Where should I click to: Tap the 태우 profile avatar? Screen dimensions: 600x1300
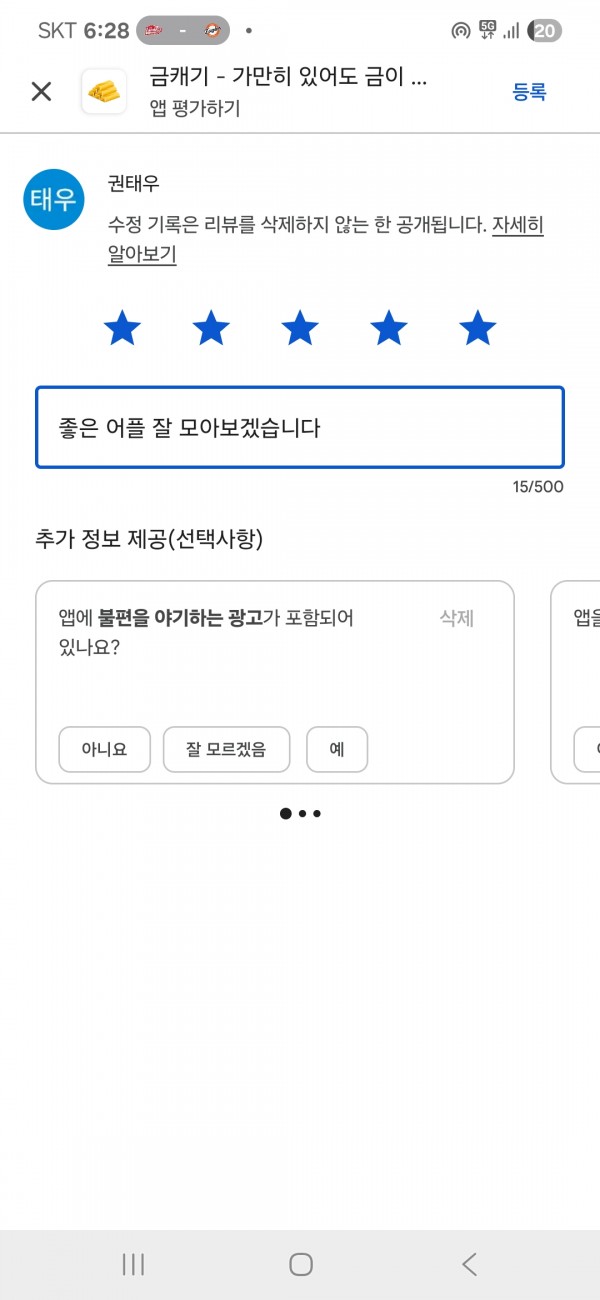click(53, 200)
